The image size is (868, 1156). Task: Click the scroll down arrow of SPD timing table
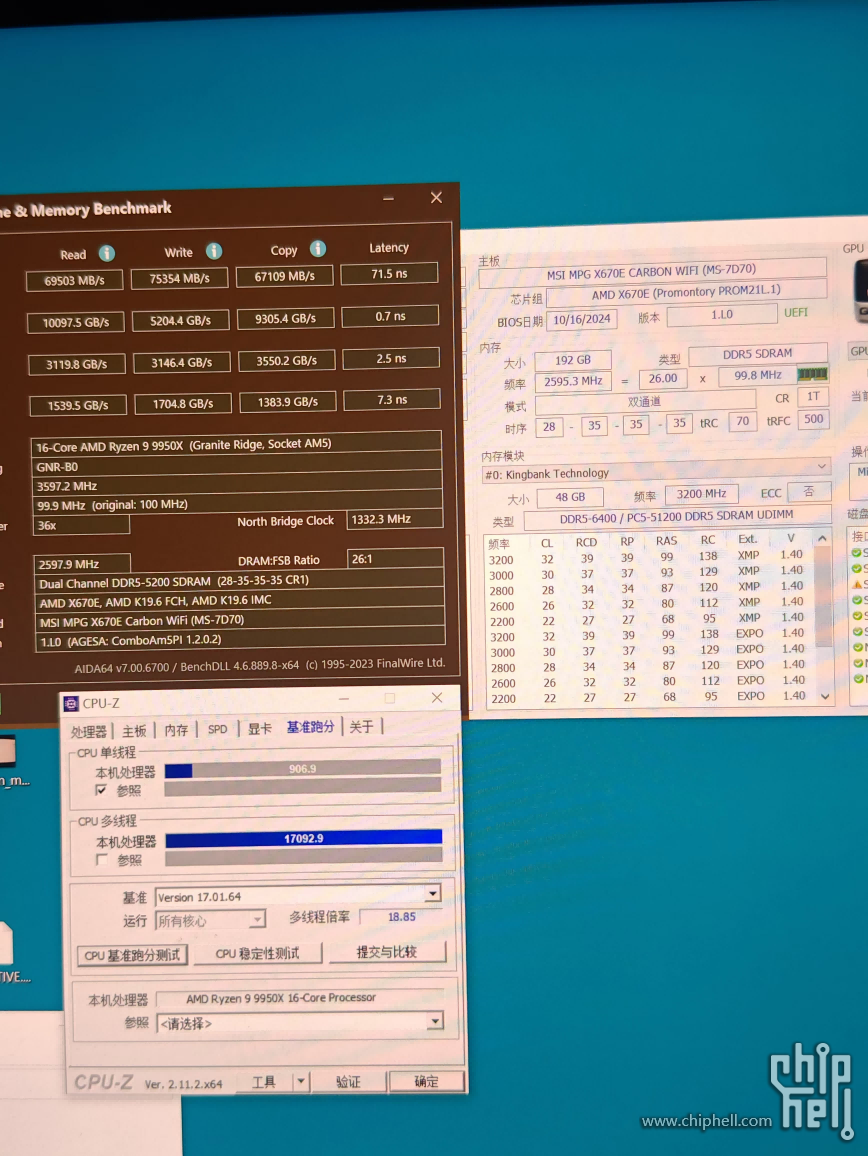(825, 697)
